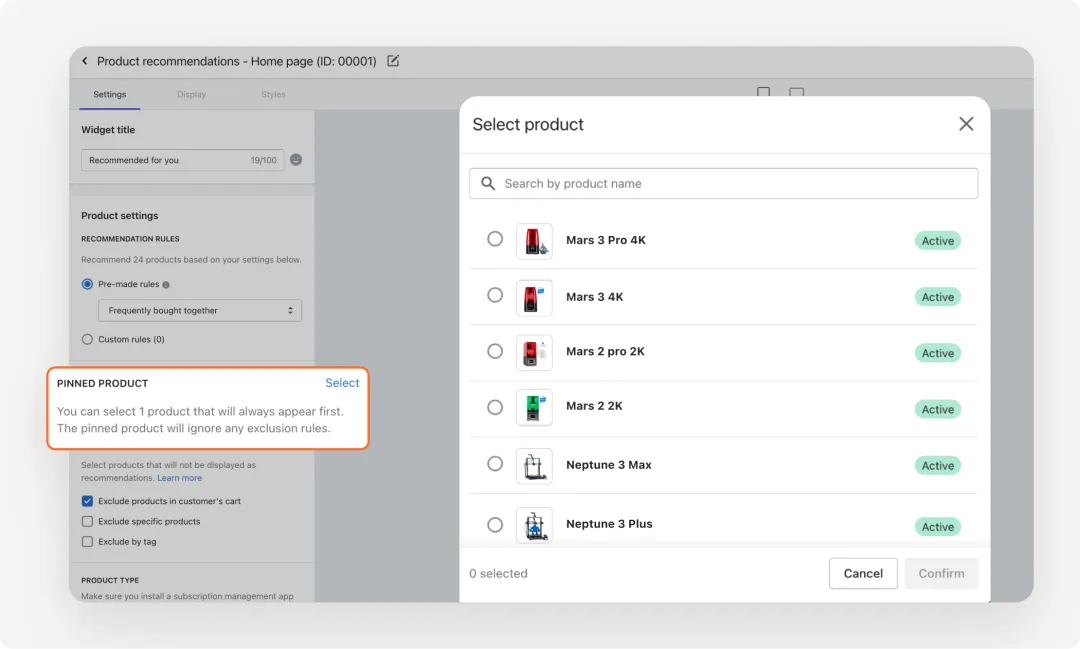The height and width of the screenshot is (649, 1080).
Task: Choose the Neptune 3 Plus radio button
Action: pyautogui.click(x=495, y=525)
